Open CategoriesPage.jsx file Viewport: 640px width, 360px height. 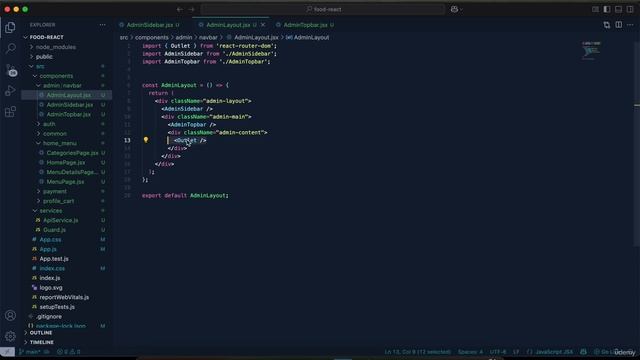coord(72,153)
